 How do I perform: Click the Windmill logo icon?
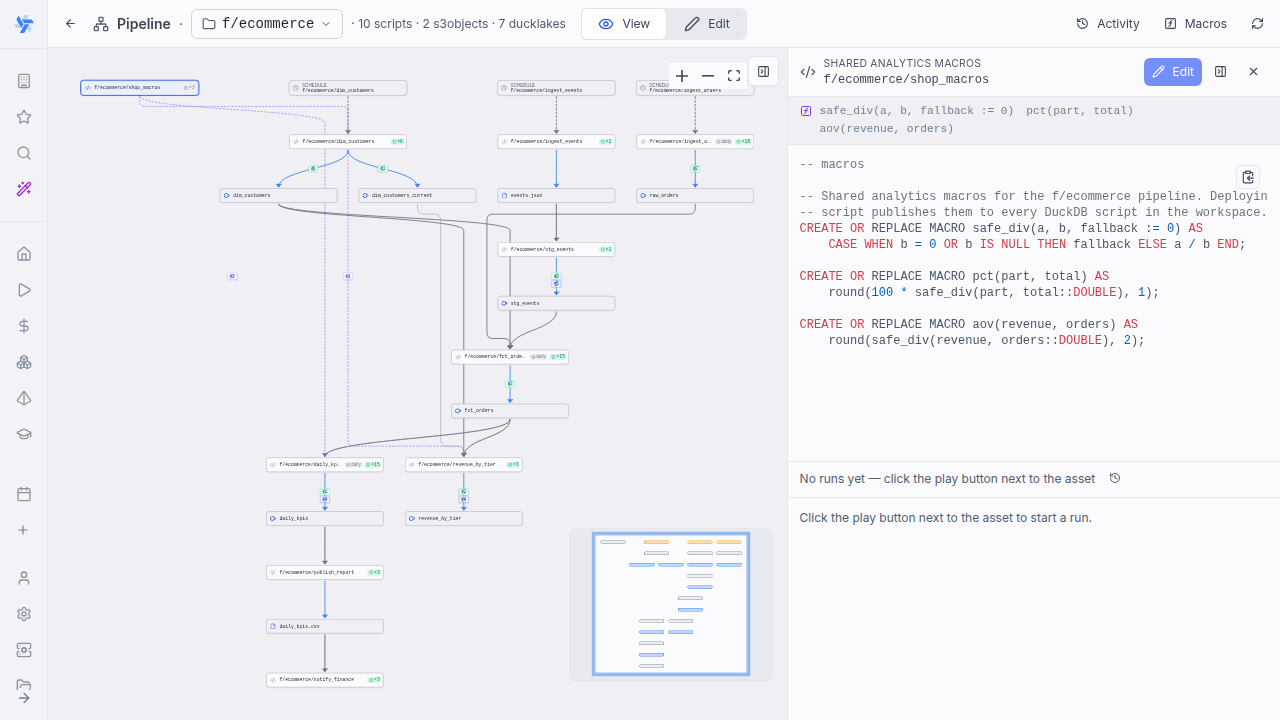point(24,24)
